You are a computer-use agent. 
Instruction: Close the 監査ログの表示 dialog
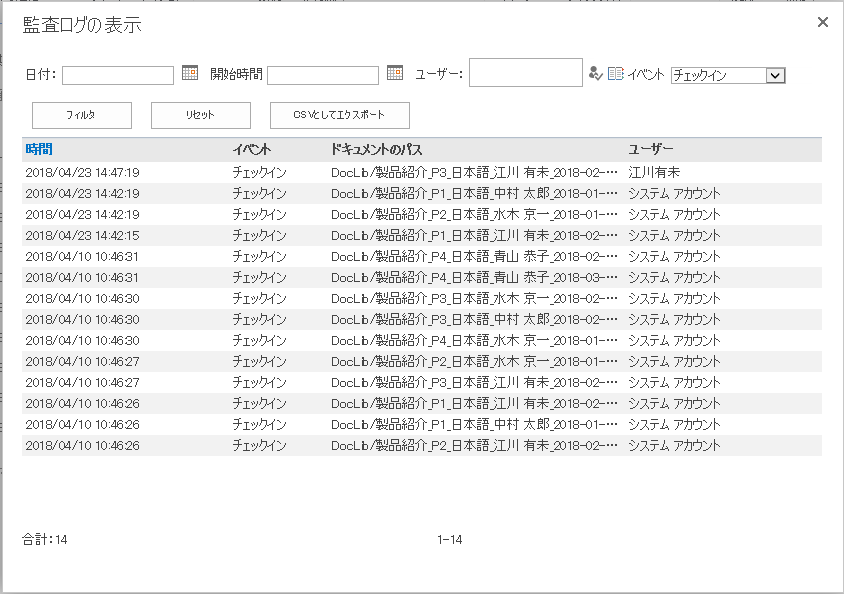pyautogui.click(x=822, y=22)
